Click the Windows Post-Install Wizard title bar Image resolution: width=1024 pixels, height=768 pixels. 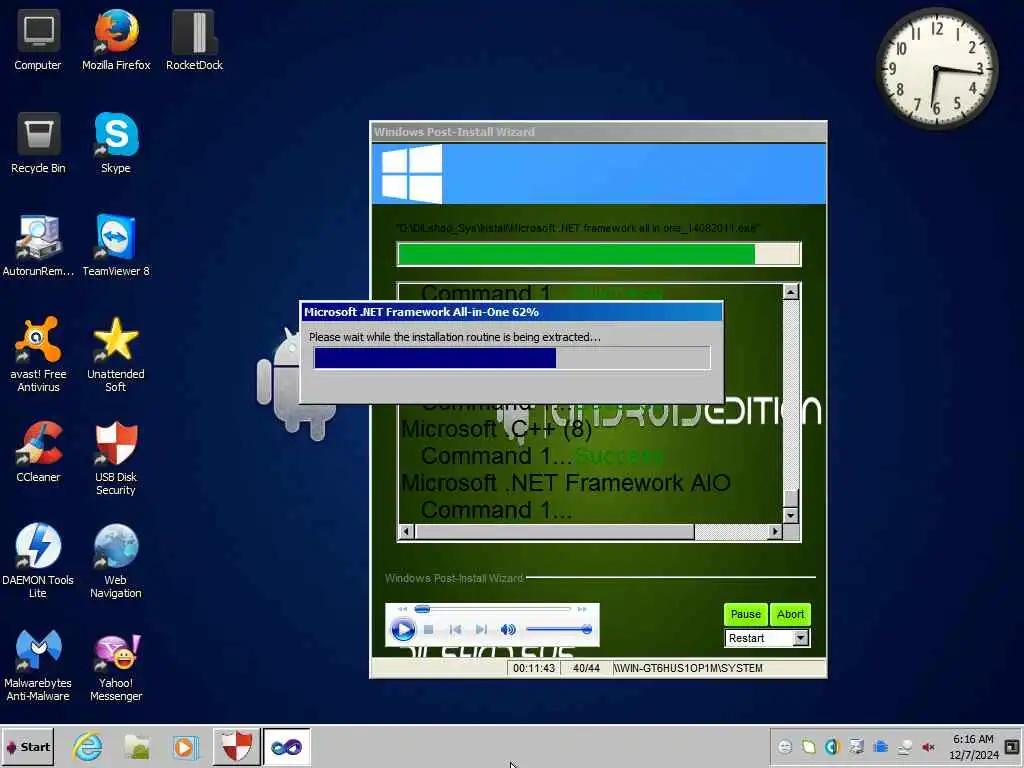tap(598, 132)
